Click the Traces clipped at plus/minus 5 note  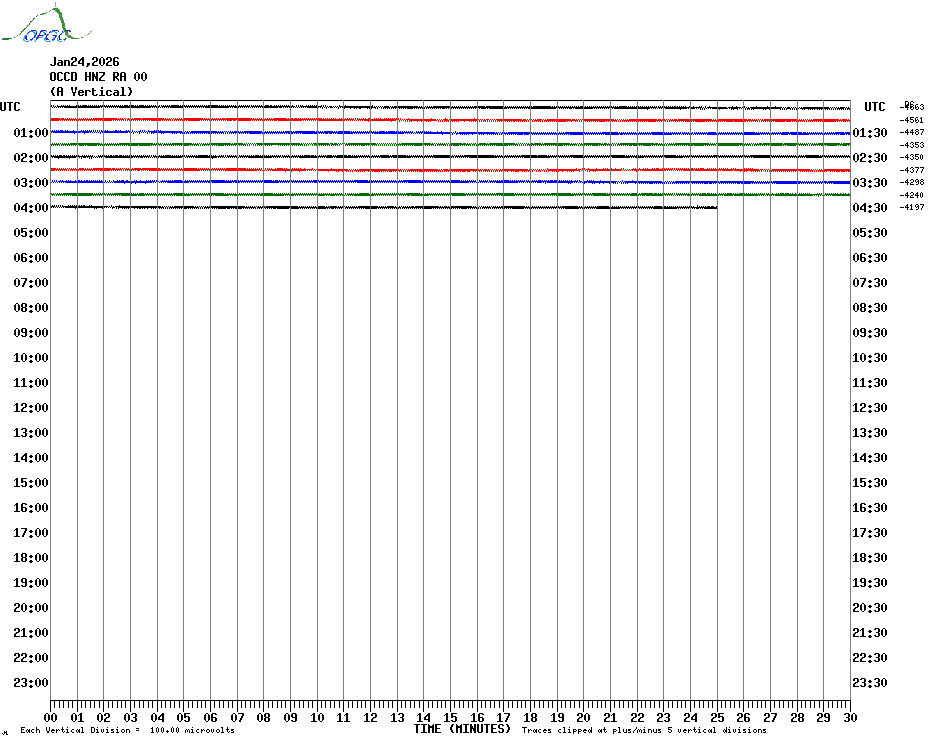[644, 730]
